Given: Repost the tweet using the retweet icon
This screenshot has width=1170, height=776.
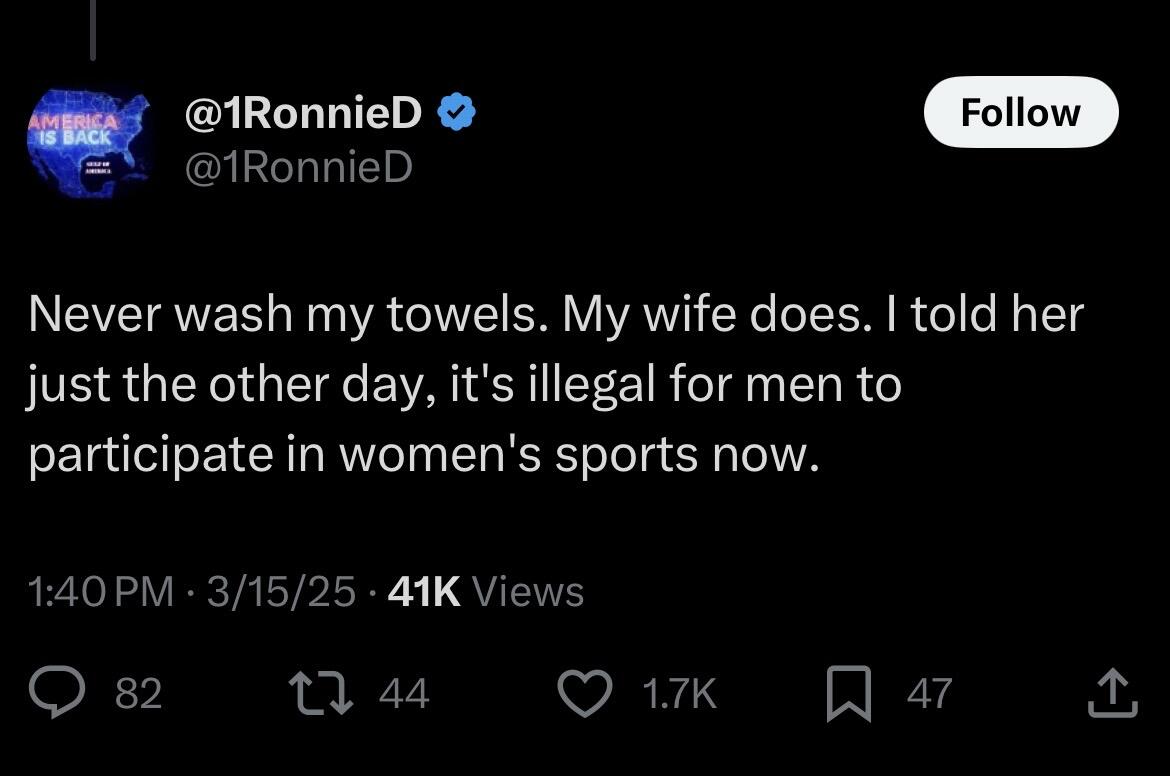Looking at the screenshot, I should [321, 693].
